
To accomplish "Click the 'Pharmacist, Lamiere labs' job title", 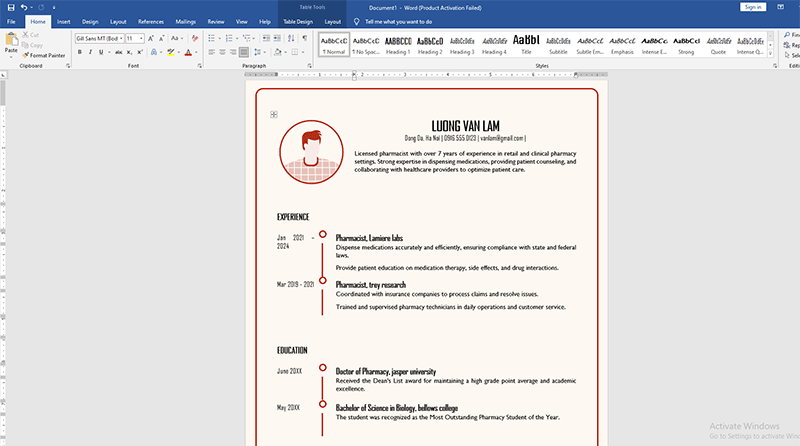I will [x=369, y=238].
